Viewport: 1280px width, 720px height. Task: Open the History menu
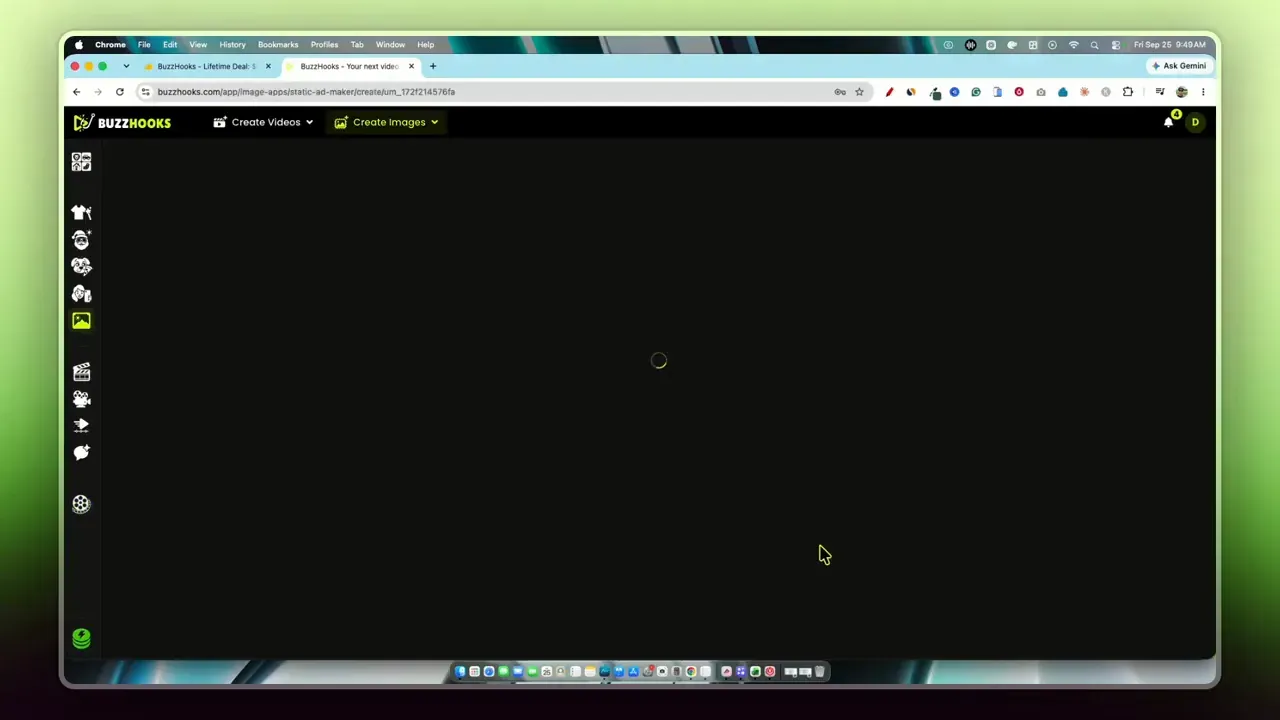click(x=232, y=45)
